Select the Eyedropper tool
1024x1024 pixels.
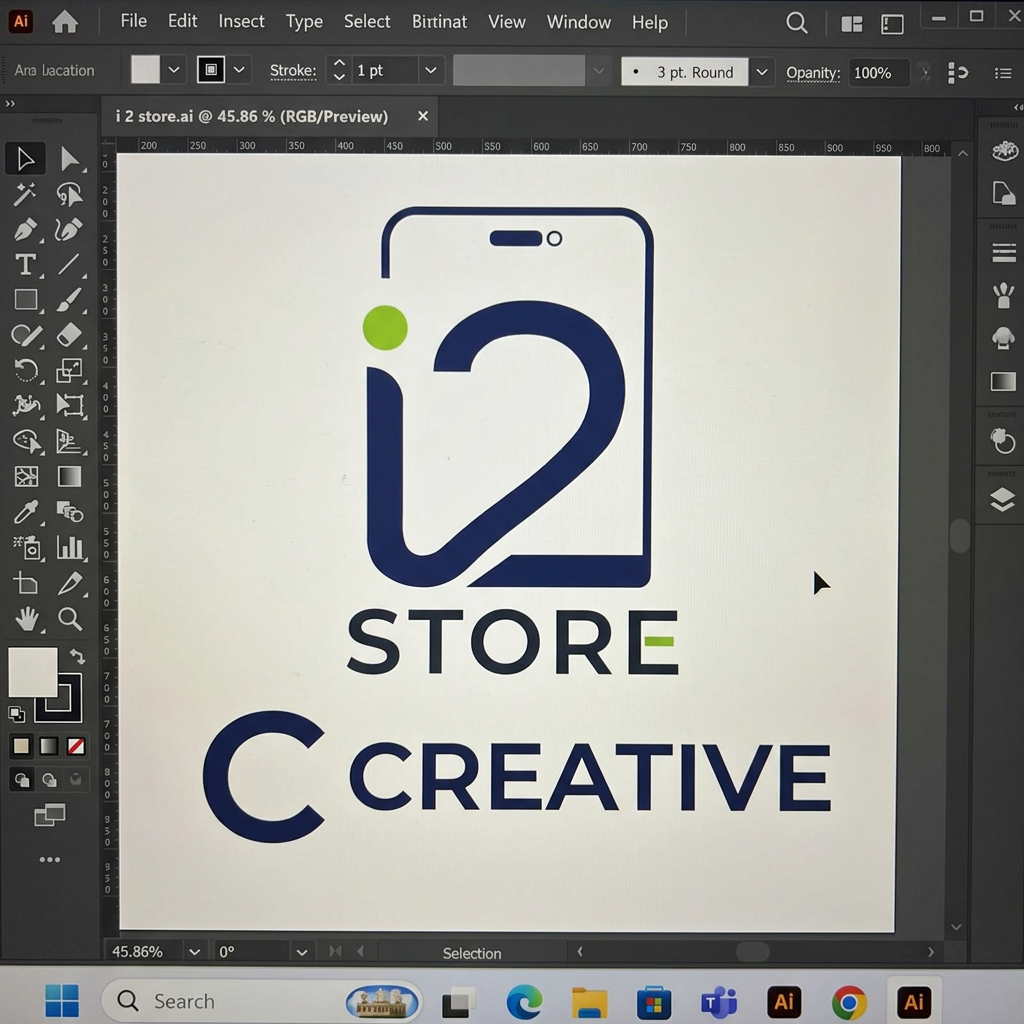(x=25, y=512)
